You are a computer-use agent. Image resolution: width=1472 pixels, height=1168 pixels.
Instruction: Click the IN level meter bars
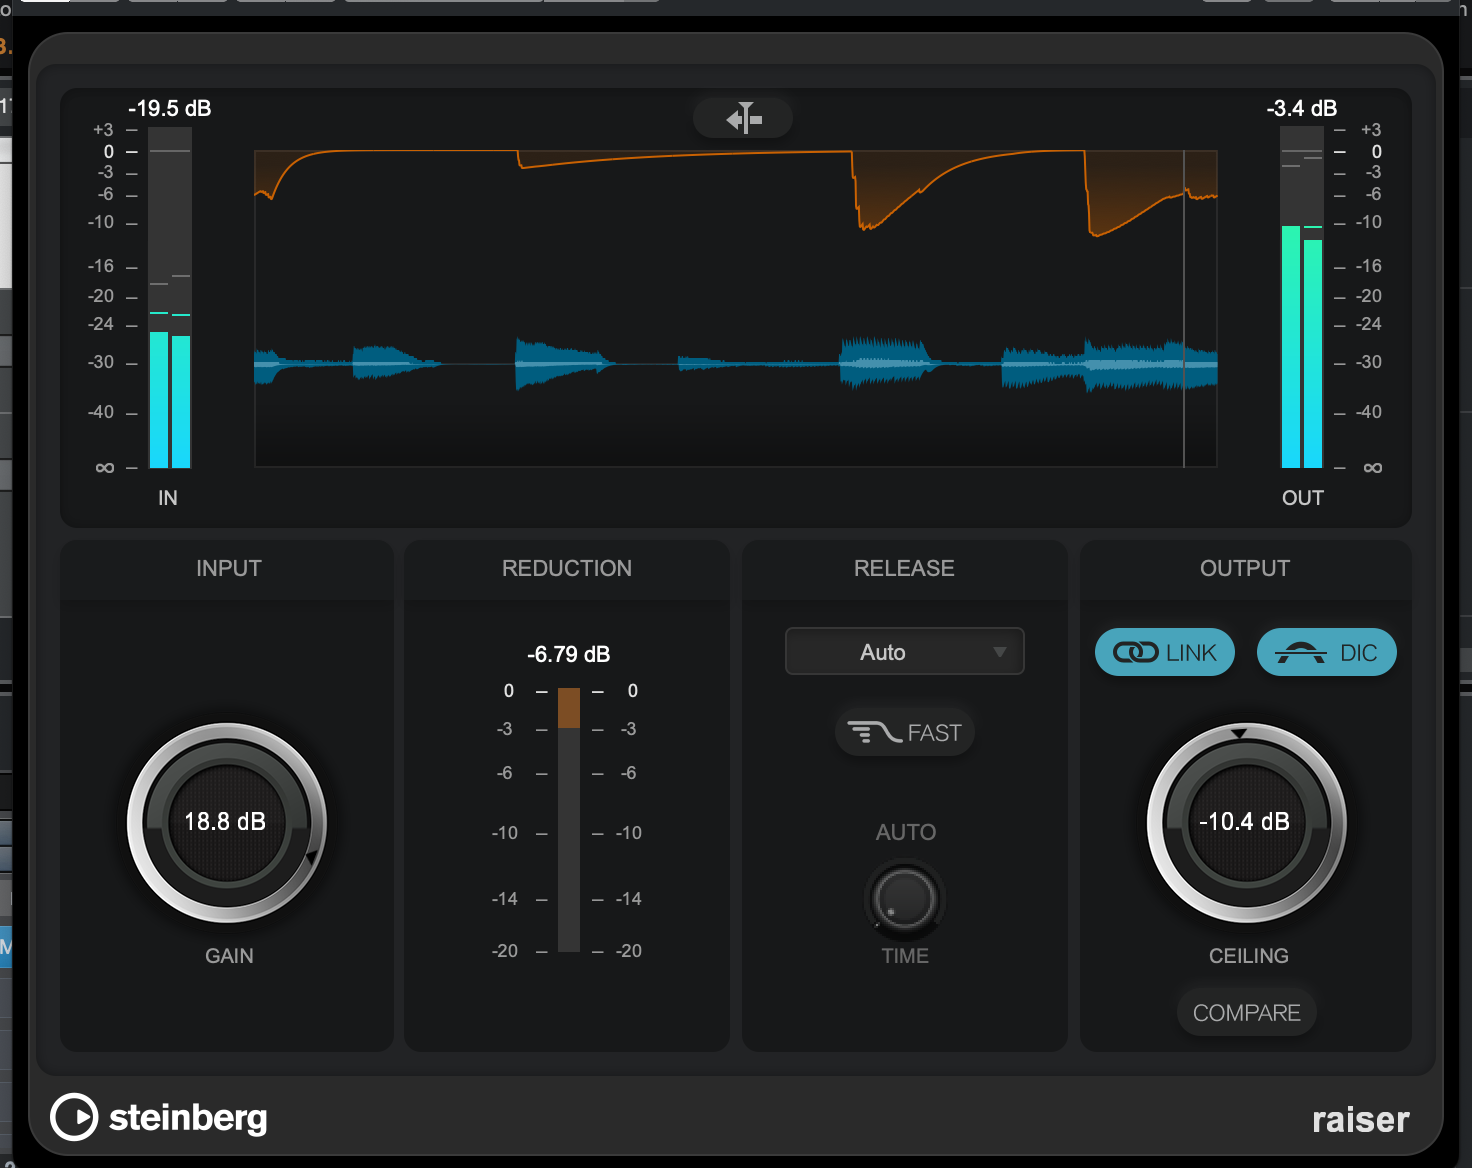click(170, 298)
